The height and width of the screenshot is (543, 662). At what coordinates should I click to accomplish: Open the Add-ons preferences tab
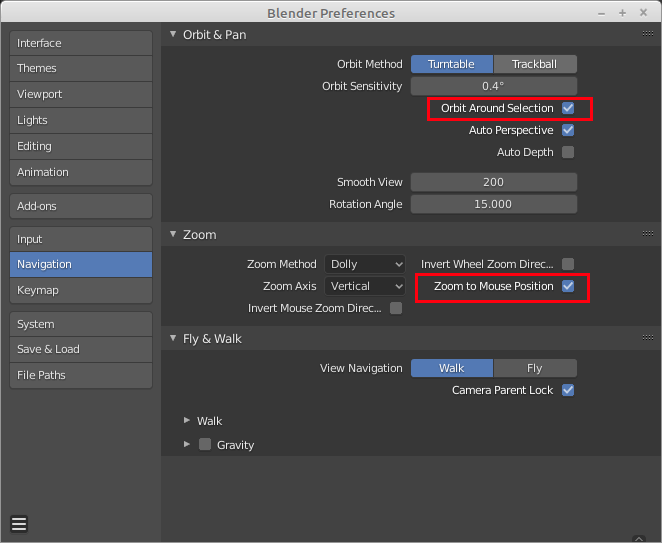point(80,206)
